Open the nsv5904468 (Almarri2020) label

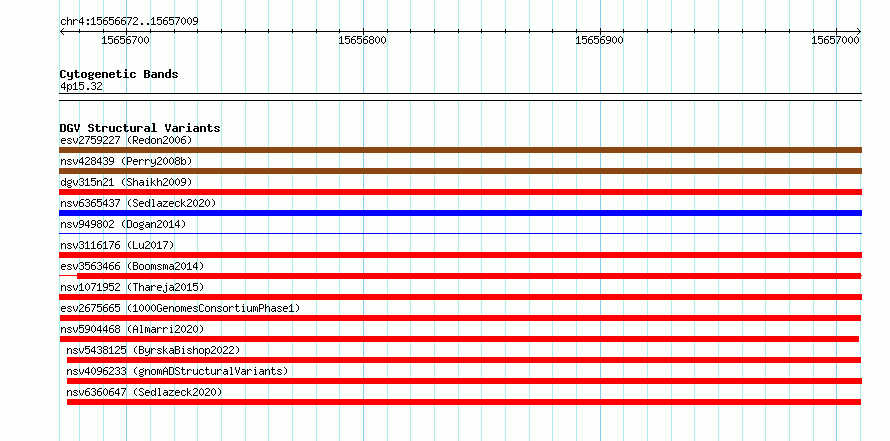click(x=132, y=329)
